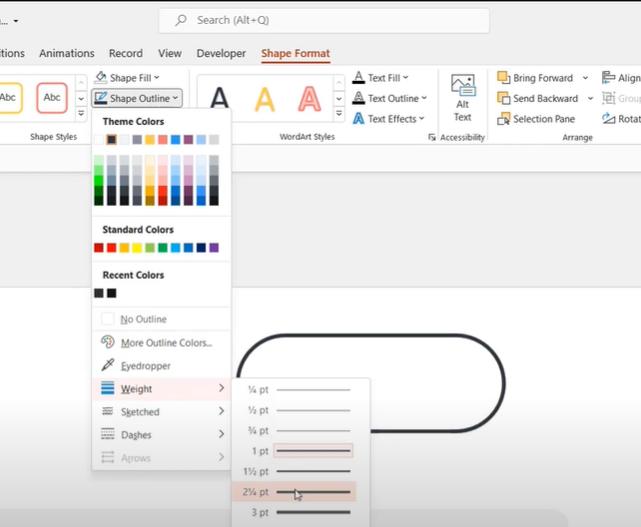Click the search magnifier icon

tap(181, 20)
